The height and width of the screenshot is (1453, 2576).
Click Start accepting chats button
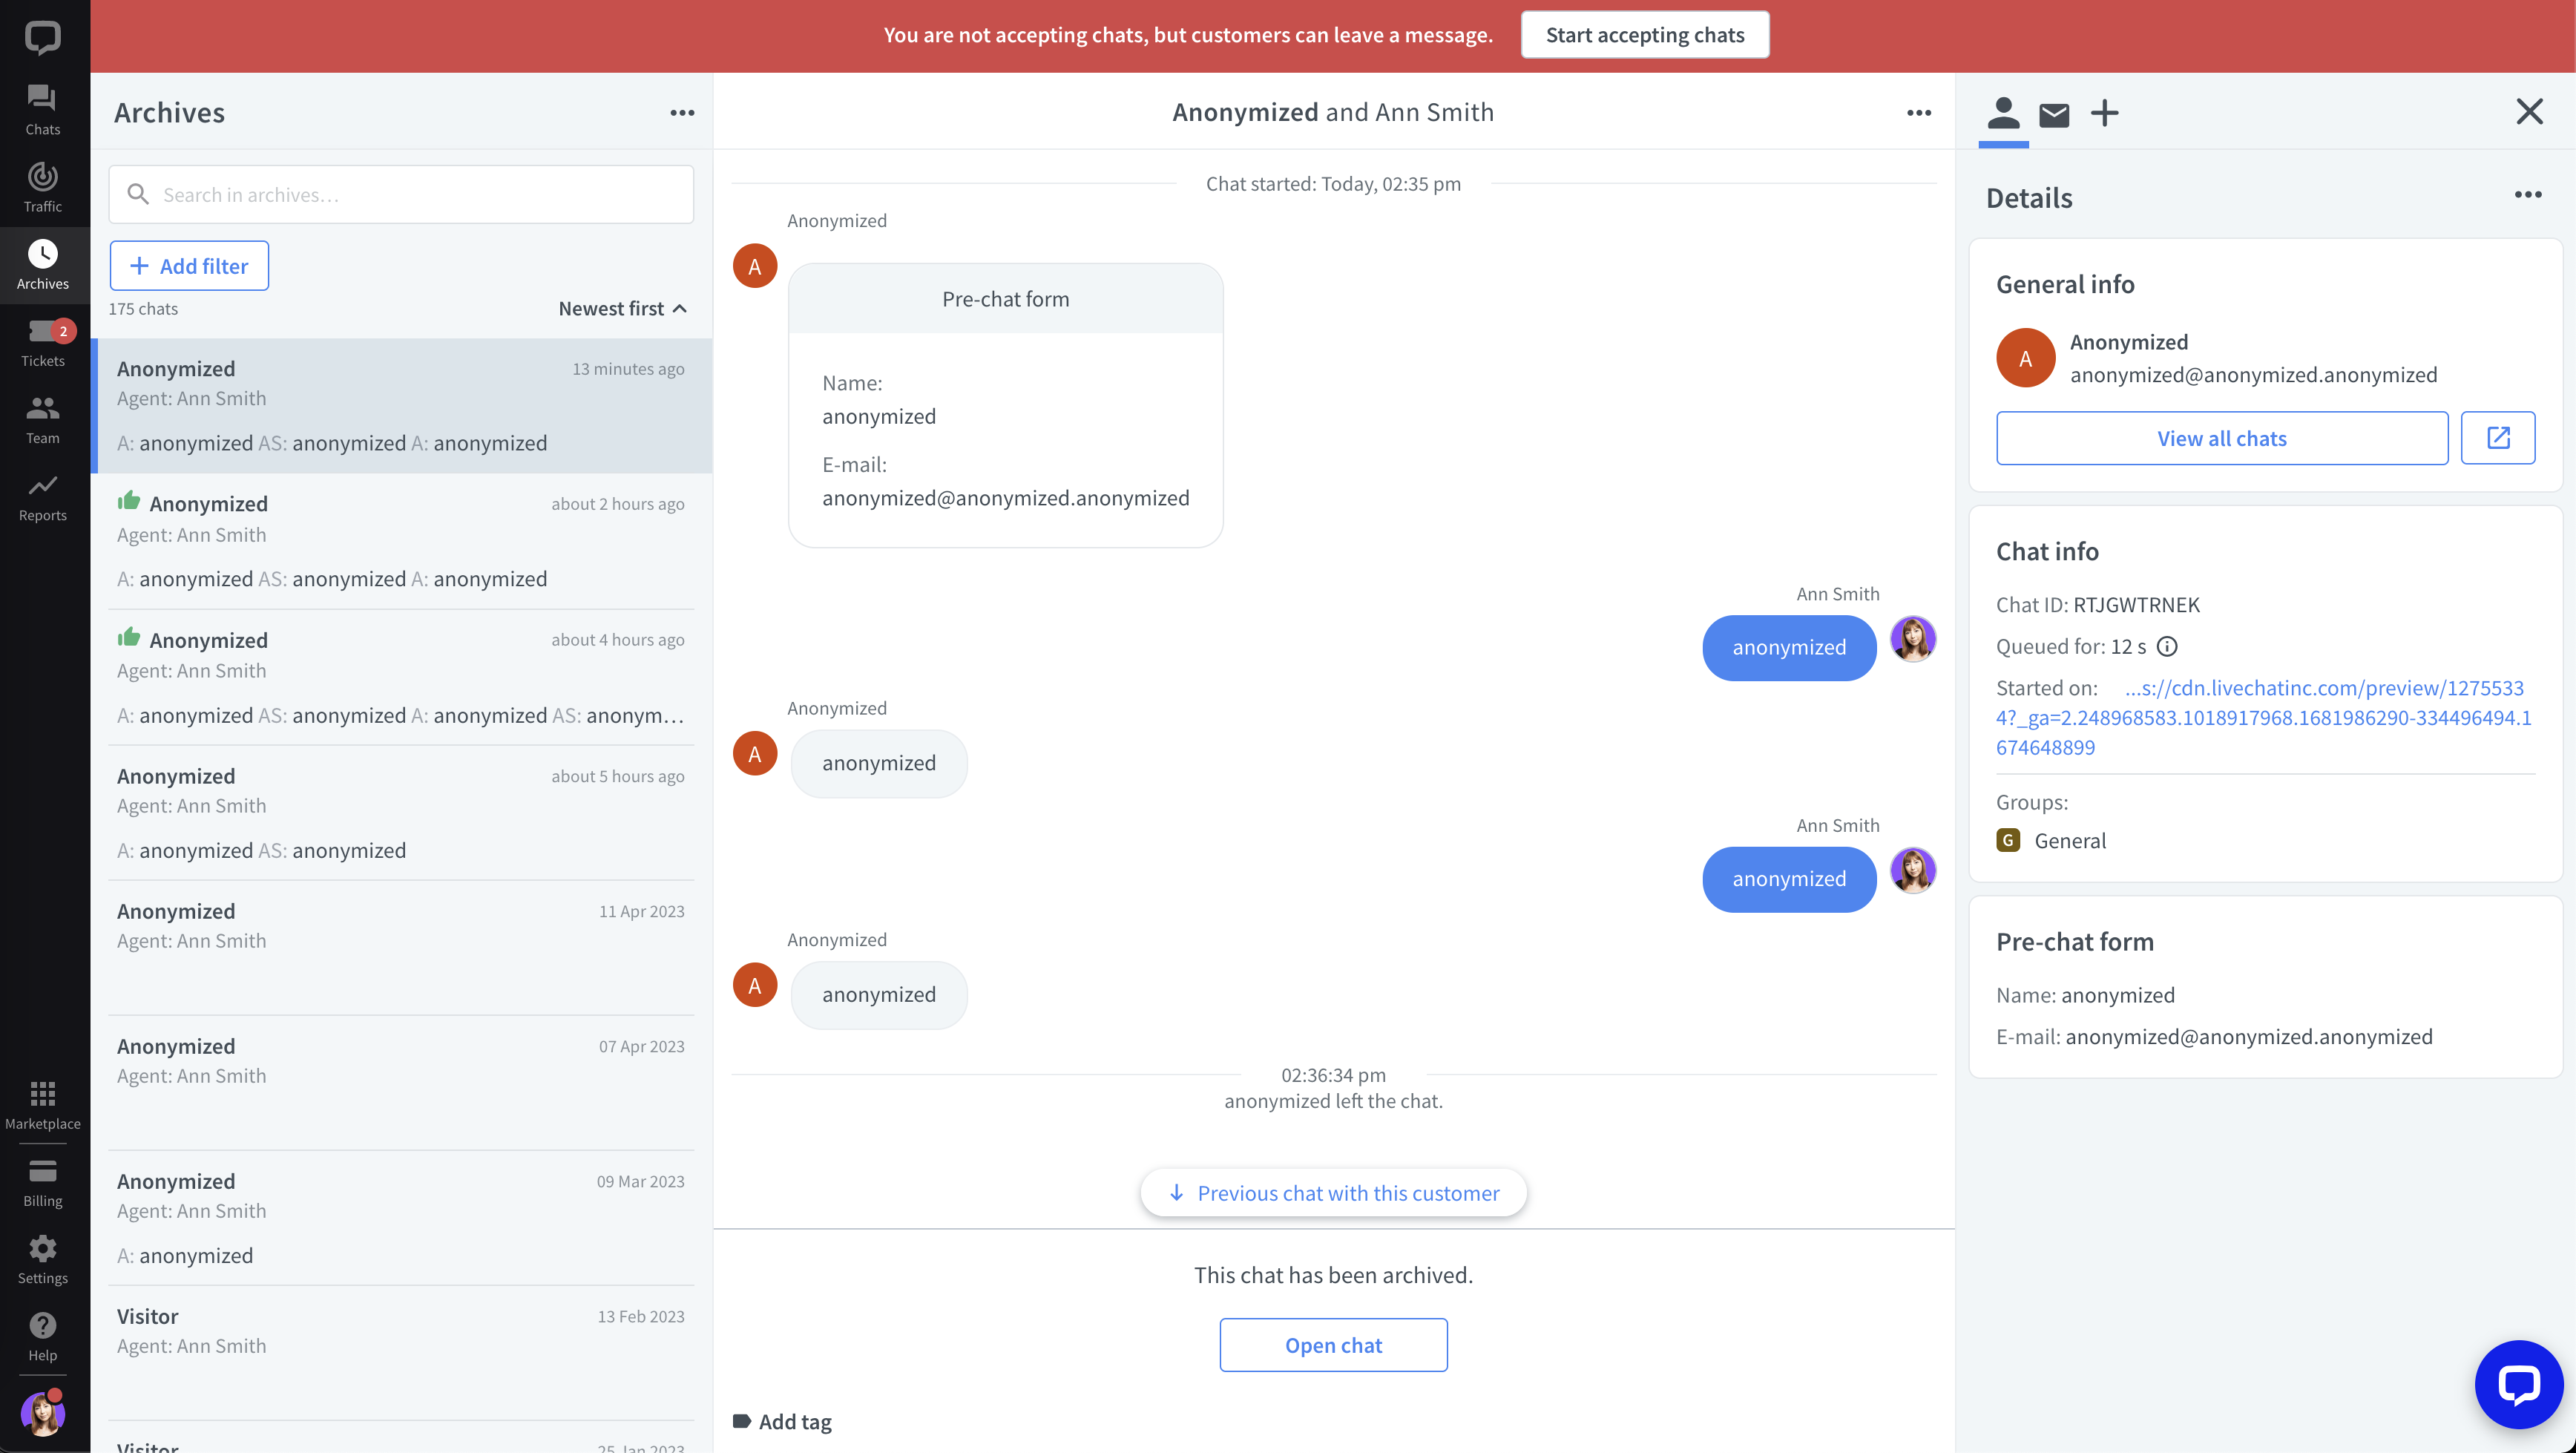(1644, 35)
